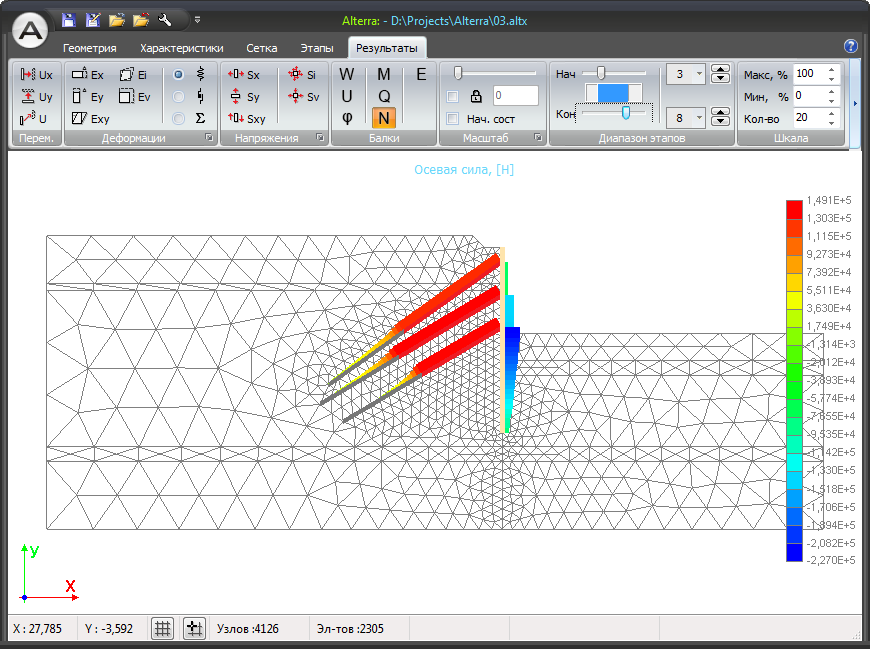Image resolution: width=870 pixels, height=649 pixels.
Task: Show Sv volumetric stress results
Action: pyautogui.click(x=304, y=97)
